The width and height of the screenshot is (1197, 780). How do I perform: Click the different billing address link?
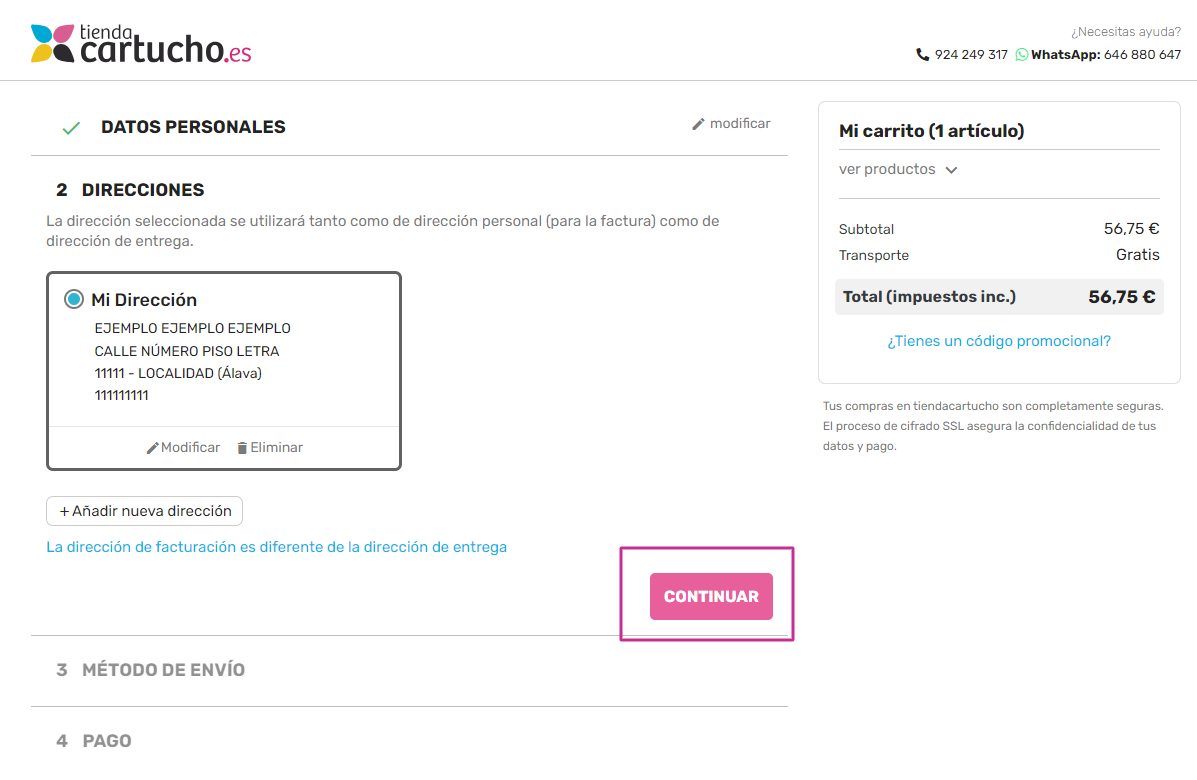[x=276, y=547]
